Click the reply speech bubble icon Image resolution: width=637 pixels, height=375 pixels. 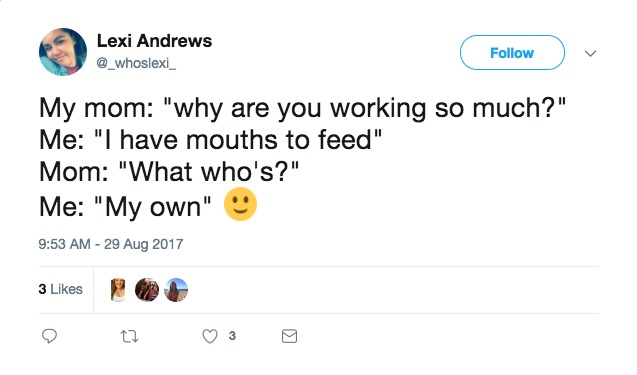click(50, 336)
